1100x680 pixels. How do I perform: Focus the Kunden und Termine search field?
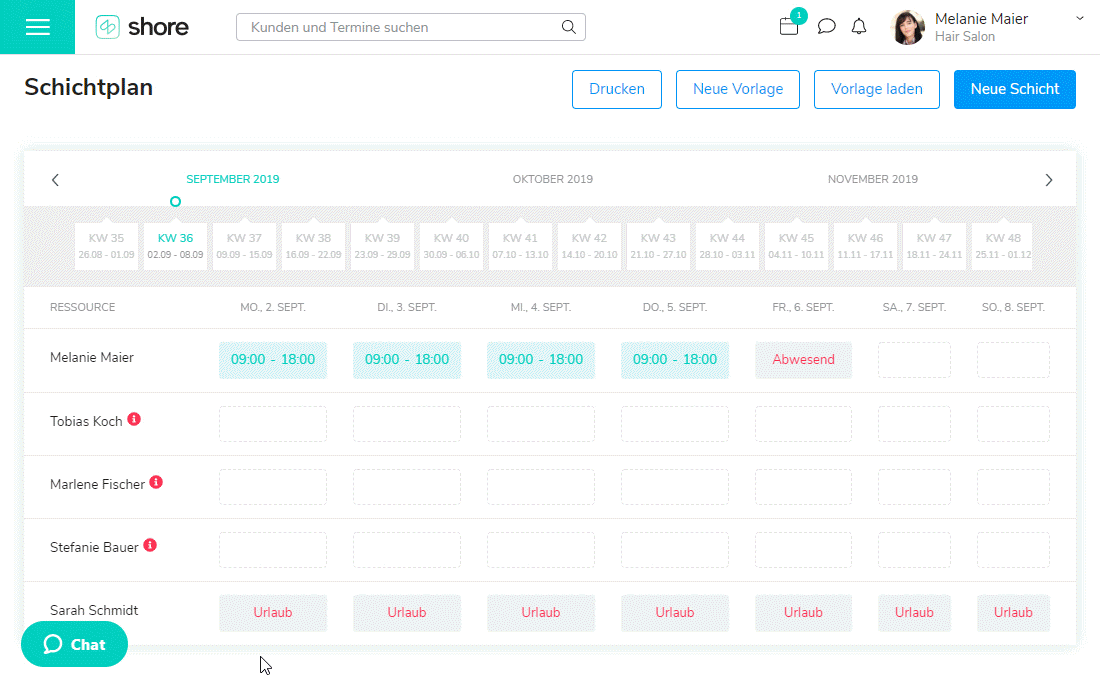tap(400, 27)
